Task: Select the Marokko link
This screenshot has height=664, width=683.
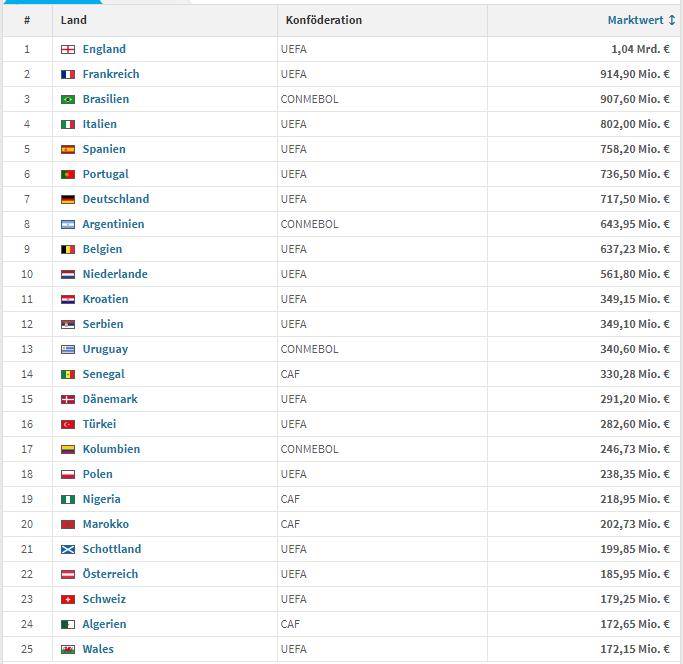Action: click(106, 524)
